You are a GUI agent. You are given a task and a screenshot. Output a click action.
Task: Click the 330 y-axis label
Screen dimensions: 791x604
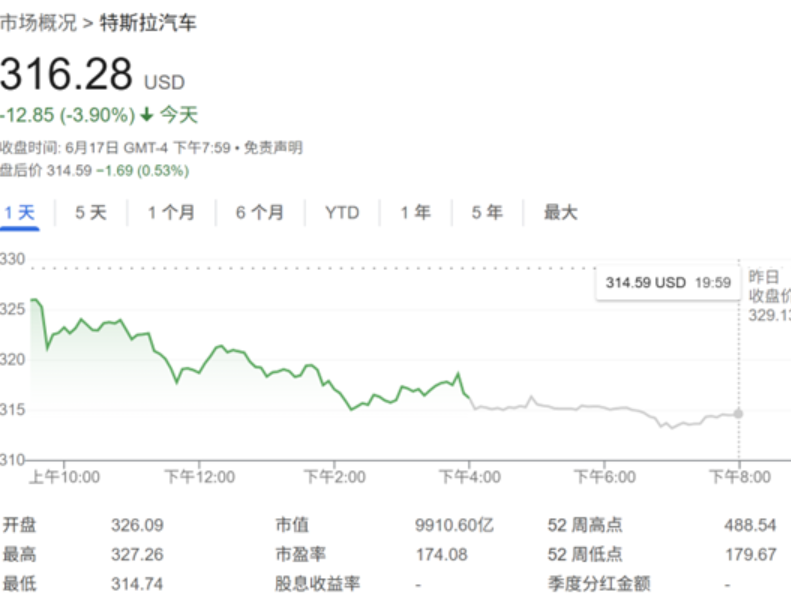(12, 259)
